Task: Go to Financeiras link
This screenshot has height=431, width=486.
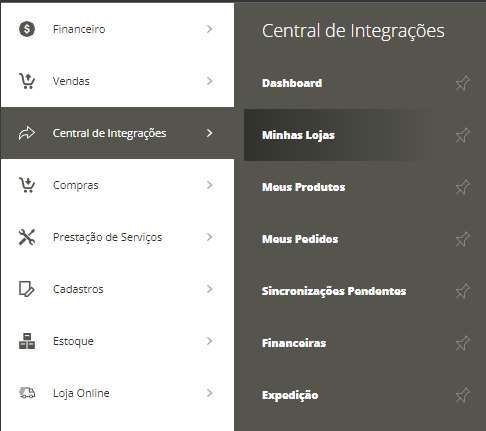Action: click(x=294, y=343)
